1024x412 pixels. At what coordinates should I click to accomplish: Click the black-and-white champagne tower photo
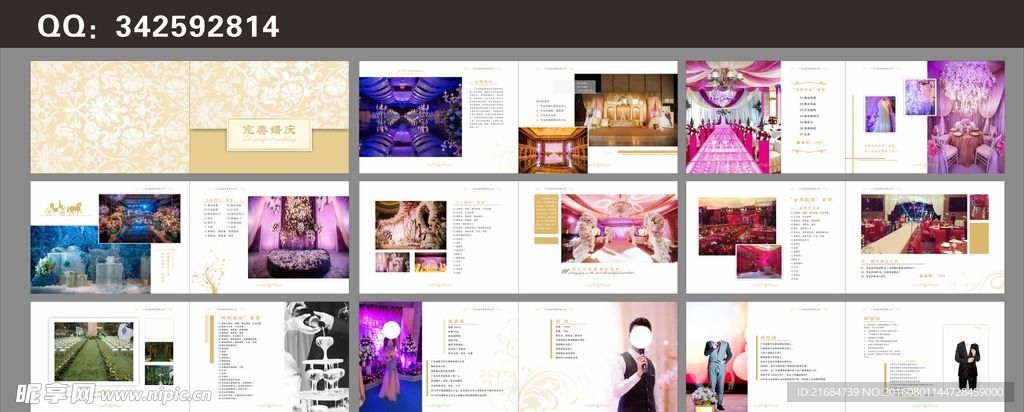tap(317, 357)
